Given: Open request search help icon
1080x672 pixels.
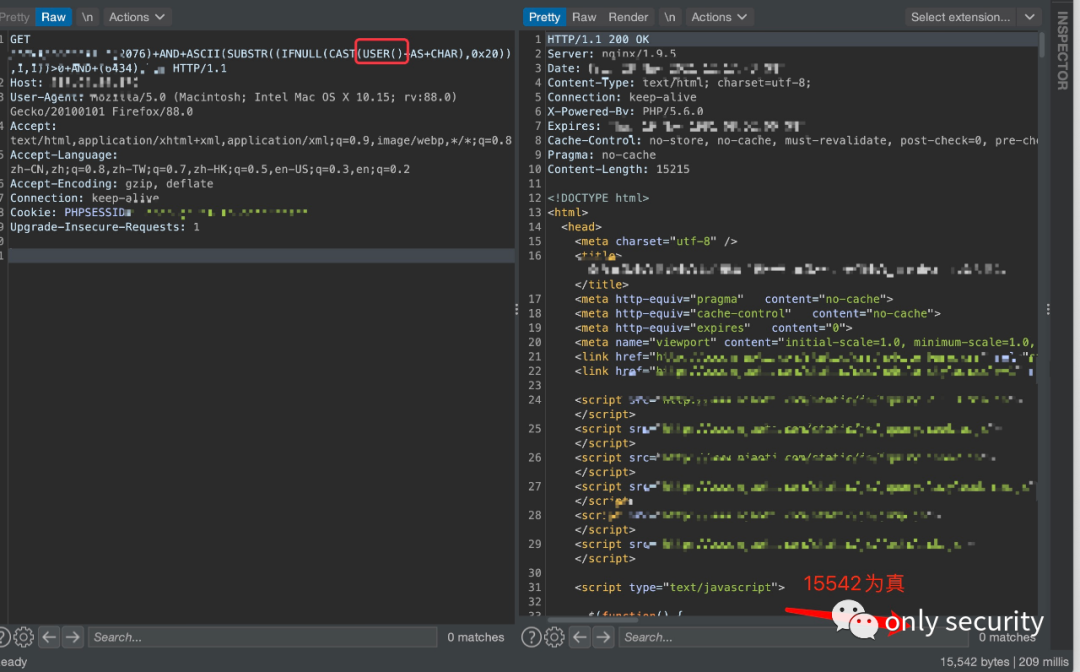Looking at the screenshot, I should coord(3,638).
